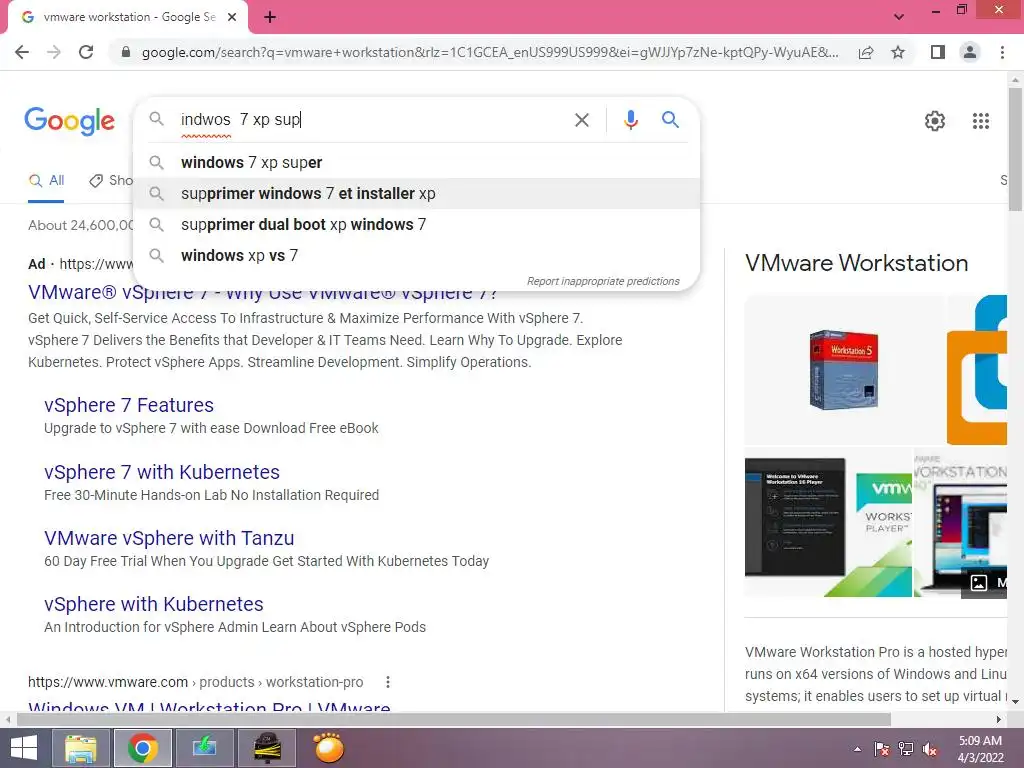Choose suggestion 'supprimer dual boot xp windows 7'

click(416, 225)
